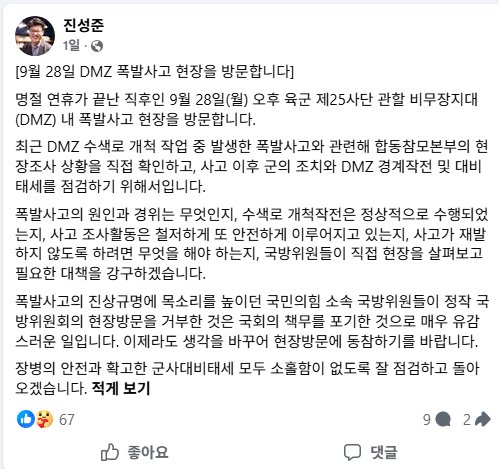This screenshot has height=469, width=499.
Task: Click the paragraph beginning 최근 DMZ 수색로
Action: [252, 166]
